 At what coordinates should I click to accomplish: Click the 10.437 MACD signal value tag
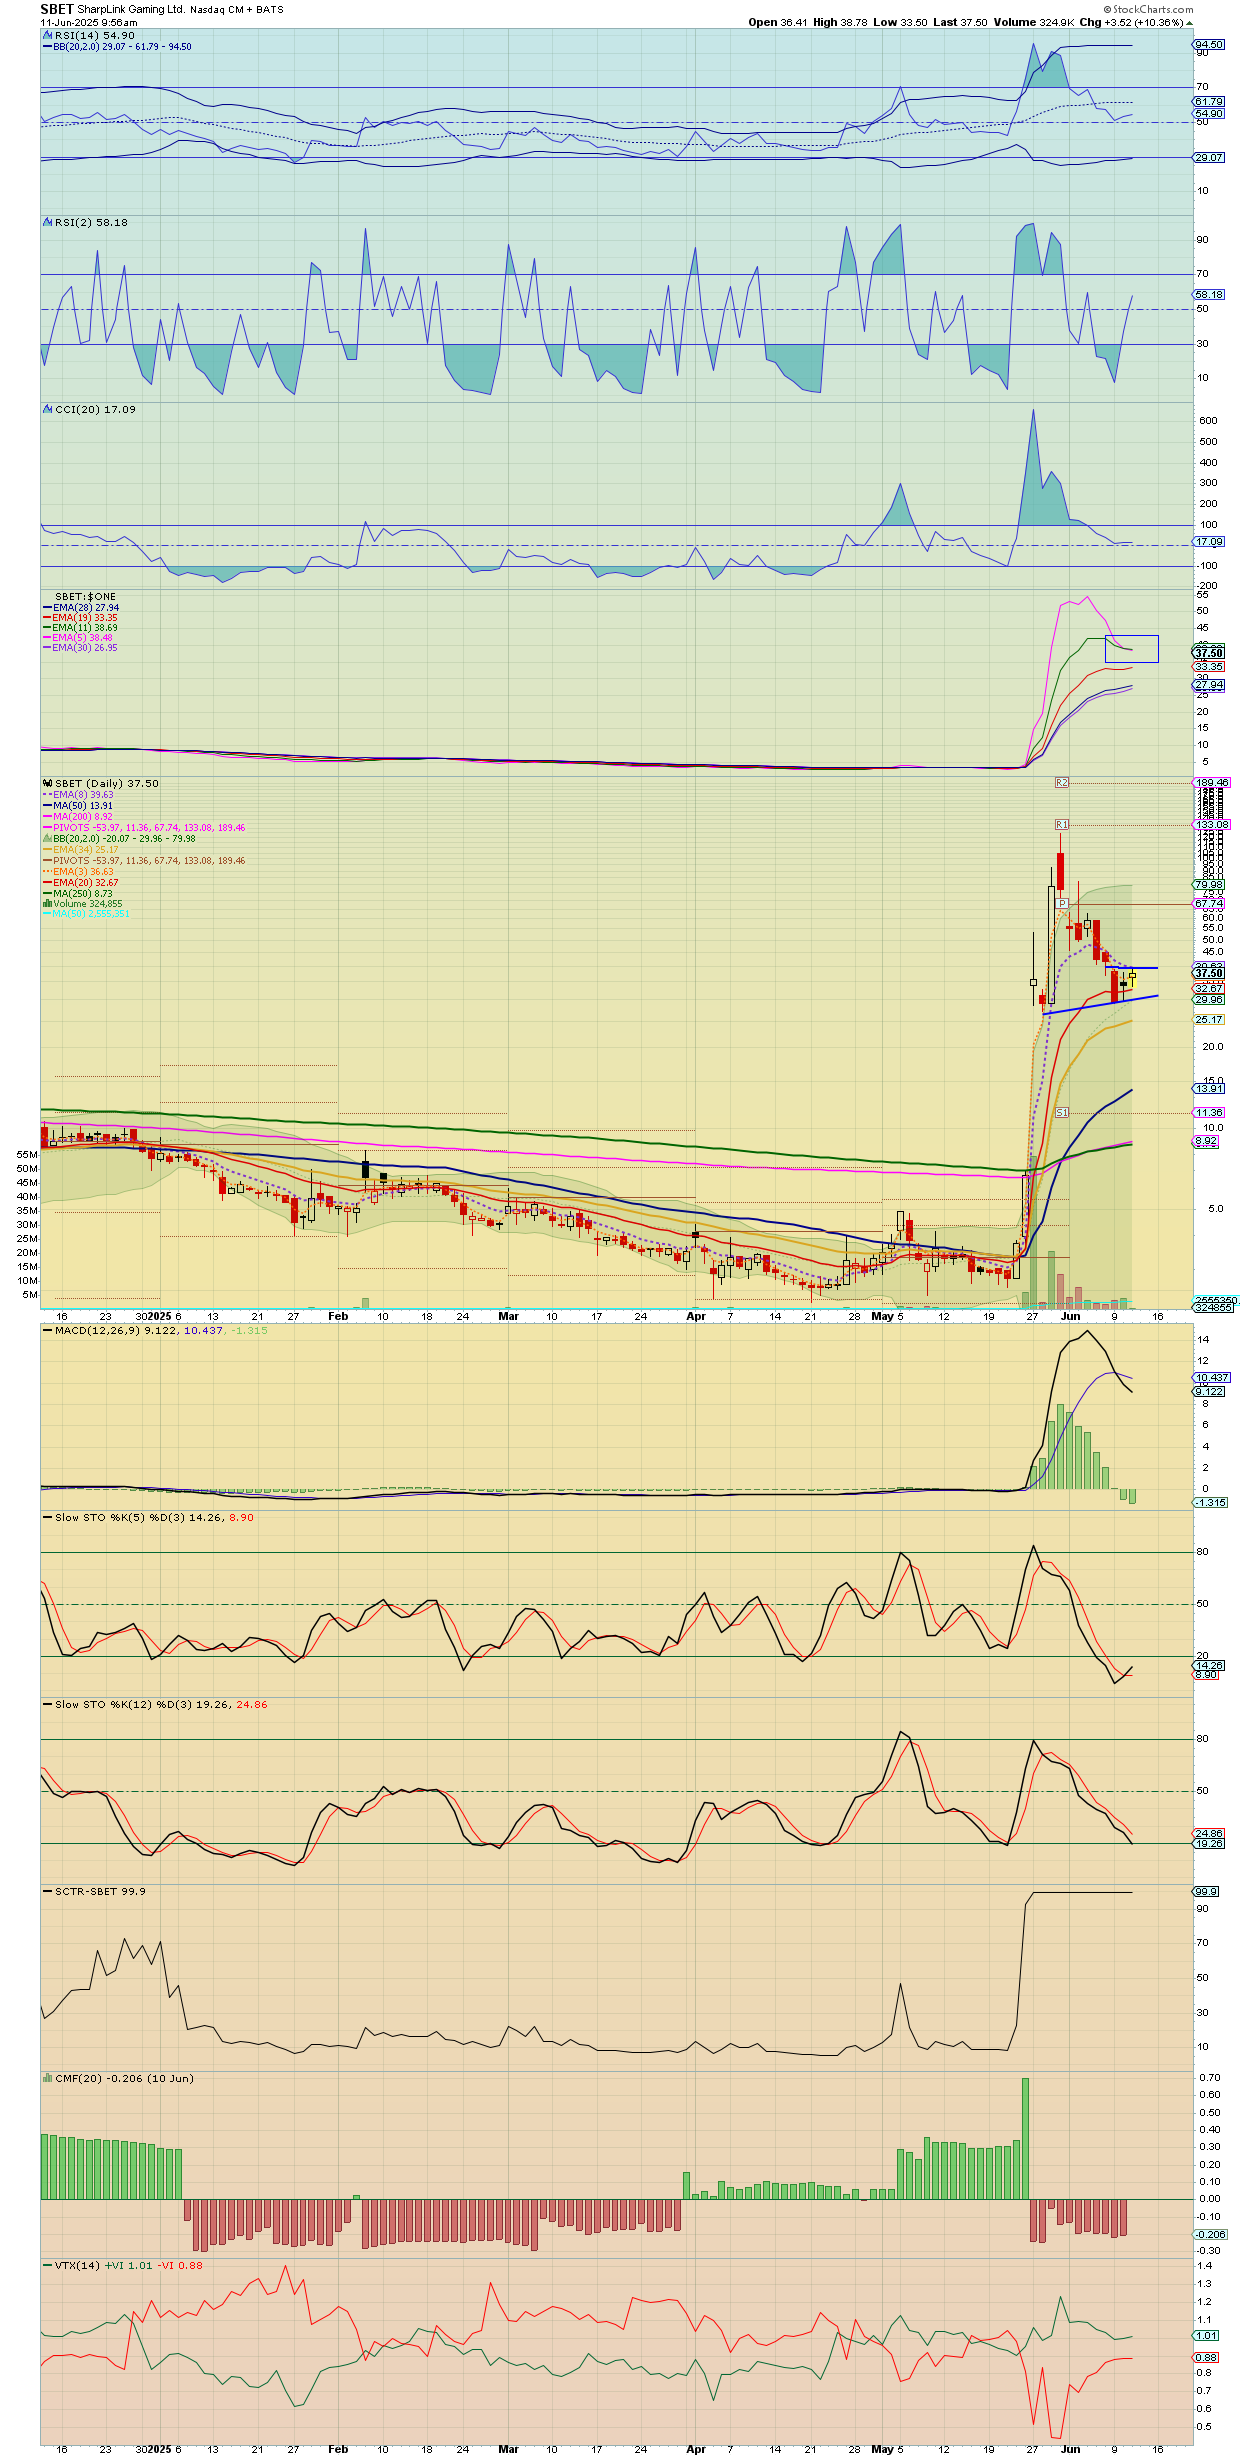click(x=1212, y=1378)
